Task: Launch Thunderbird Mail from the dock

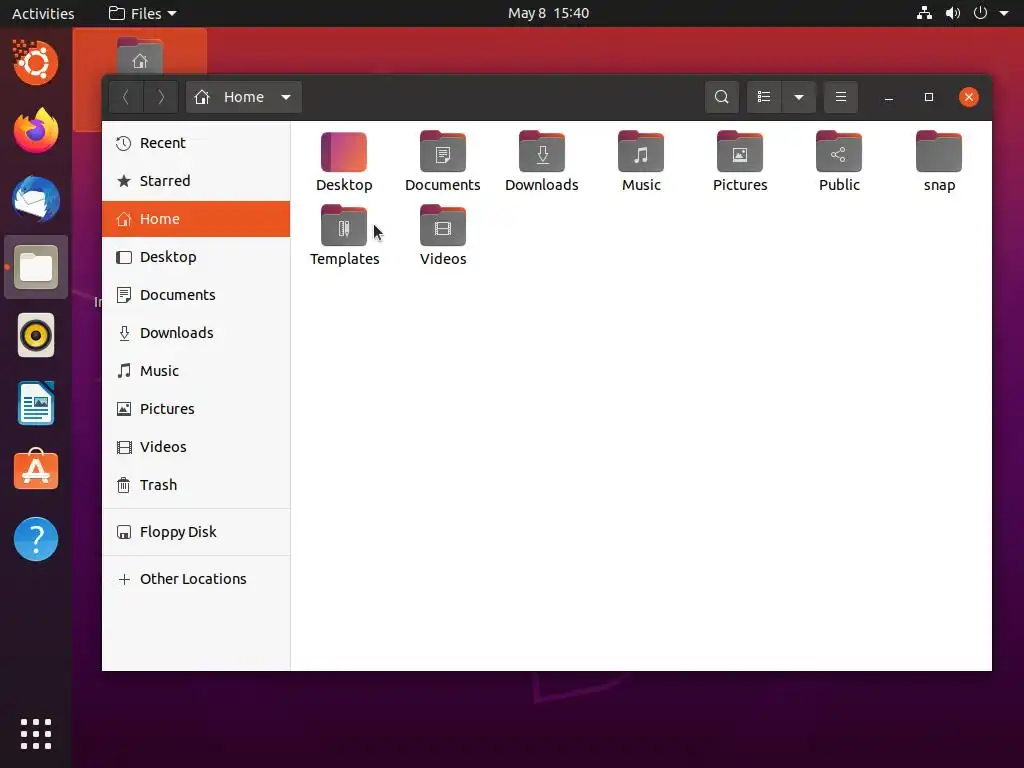Action: point(36,199)
